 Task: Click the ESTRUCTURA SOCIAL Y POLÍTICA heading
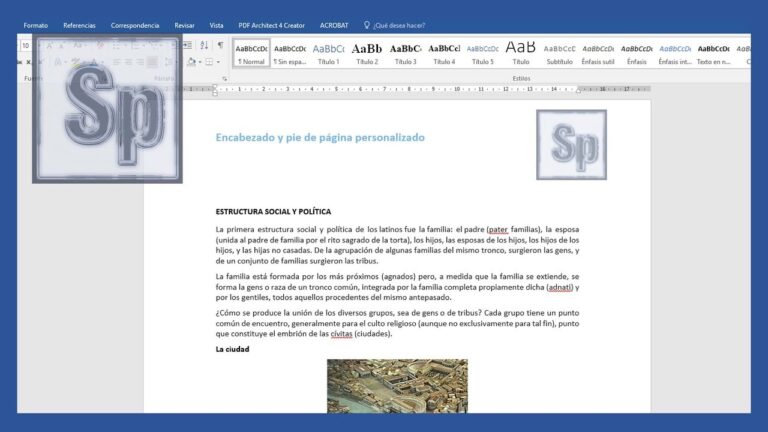pos(273,212)
